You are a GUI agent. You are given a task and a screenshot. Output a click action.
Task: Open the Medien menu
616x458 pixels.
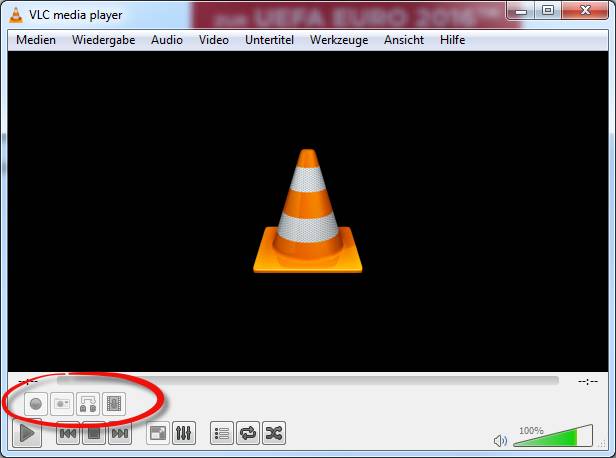pos(36,40)
